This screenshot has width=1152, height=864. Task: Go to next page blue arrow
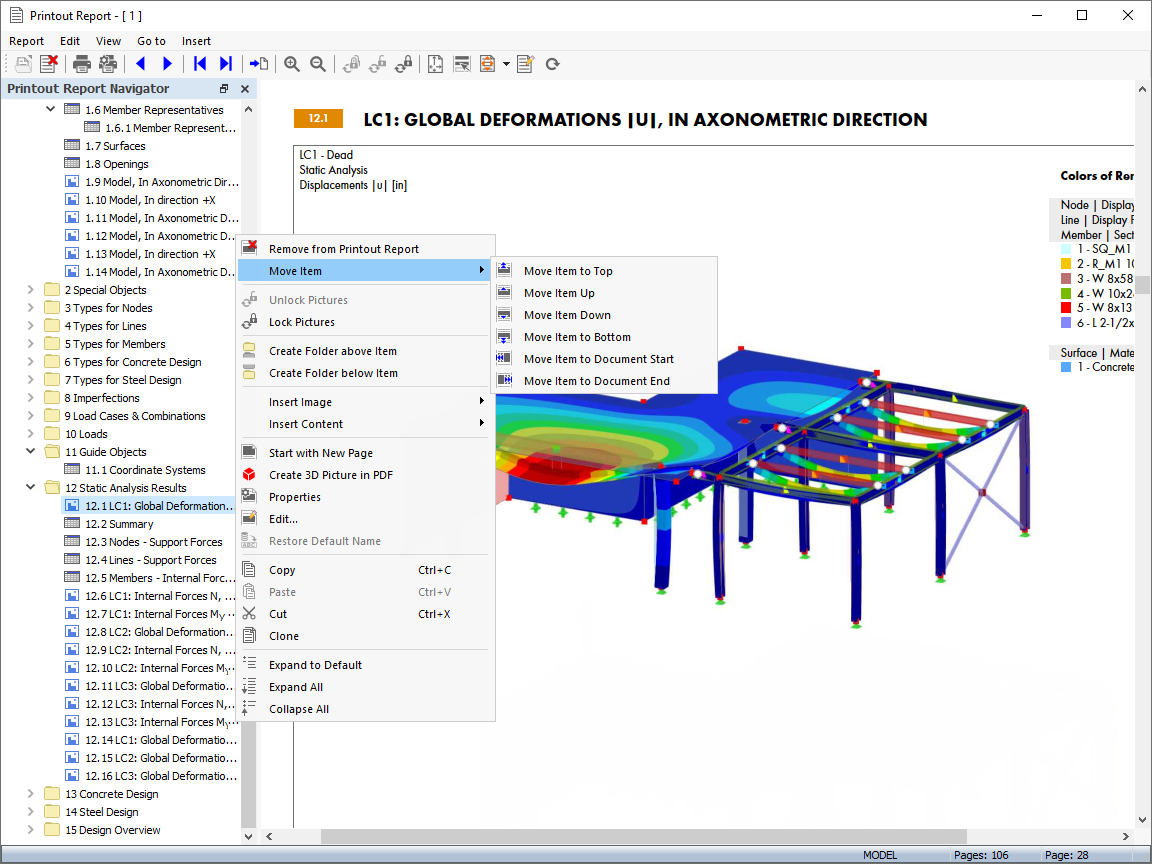[167, 64]
